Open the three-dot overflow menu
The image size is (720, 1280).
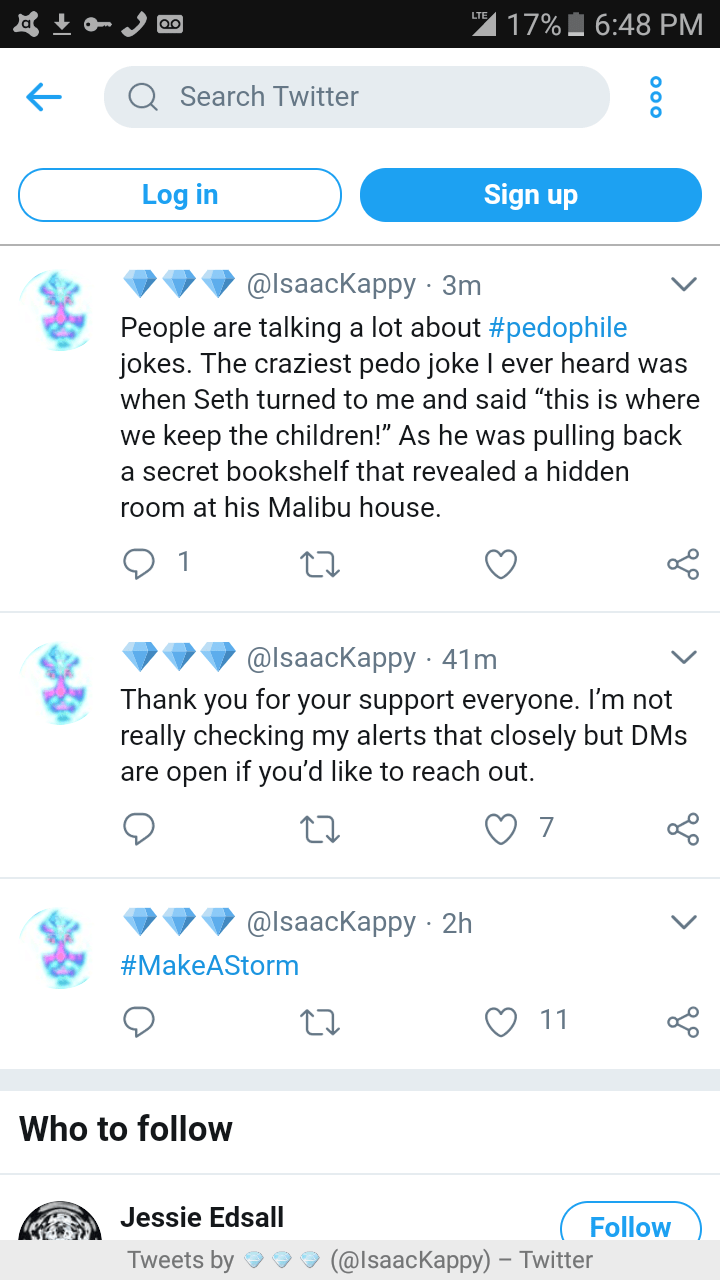click(656, 97)
